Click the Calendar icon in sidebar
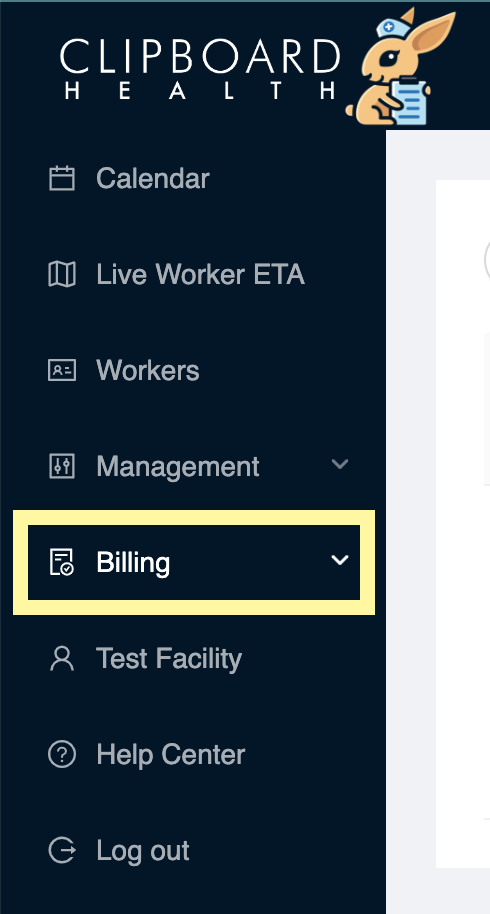490x914 pixels. [x=61, y=178]
